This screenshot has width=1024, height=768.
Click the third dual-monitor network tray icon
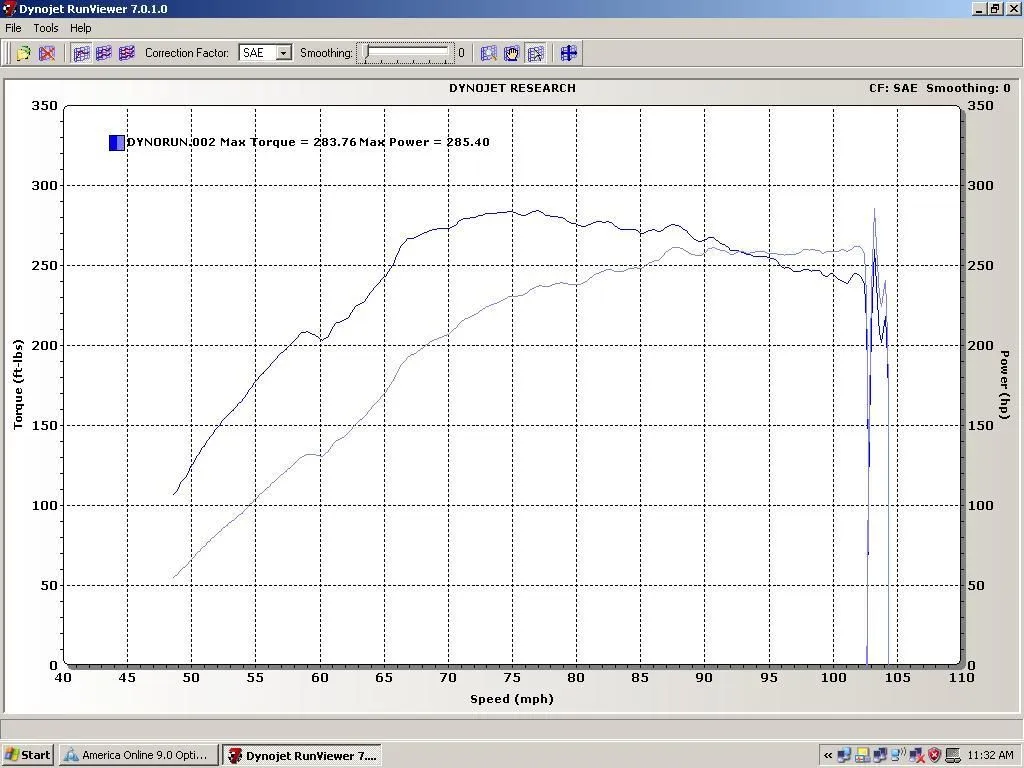pyautogui.click(x=880, y=756)
